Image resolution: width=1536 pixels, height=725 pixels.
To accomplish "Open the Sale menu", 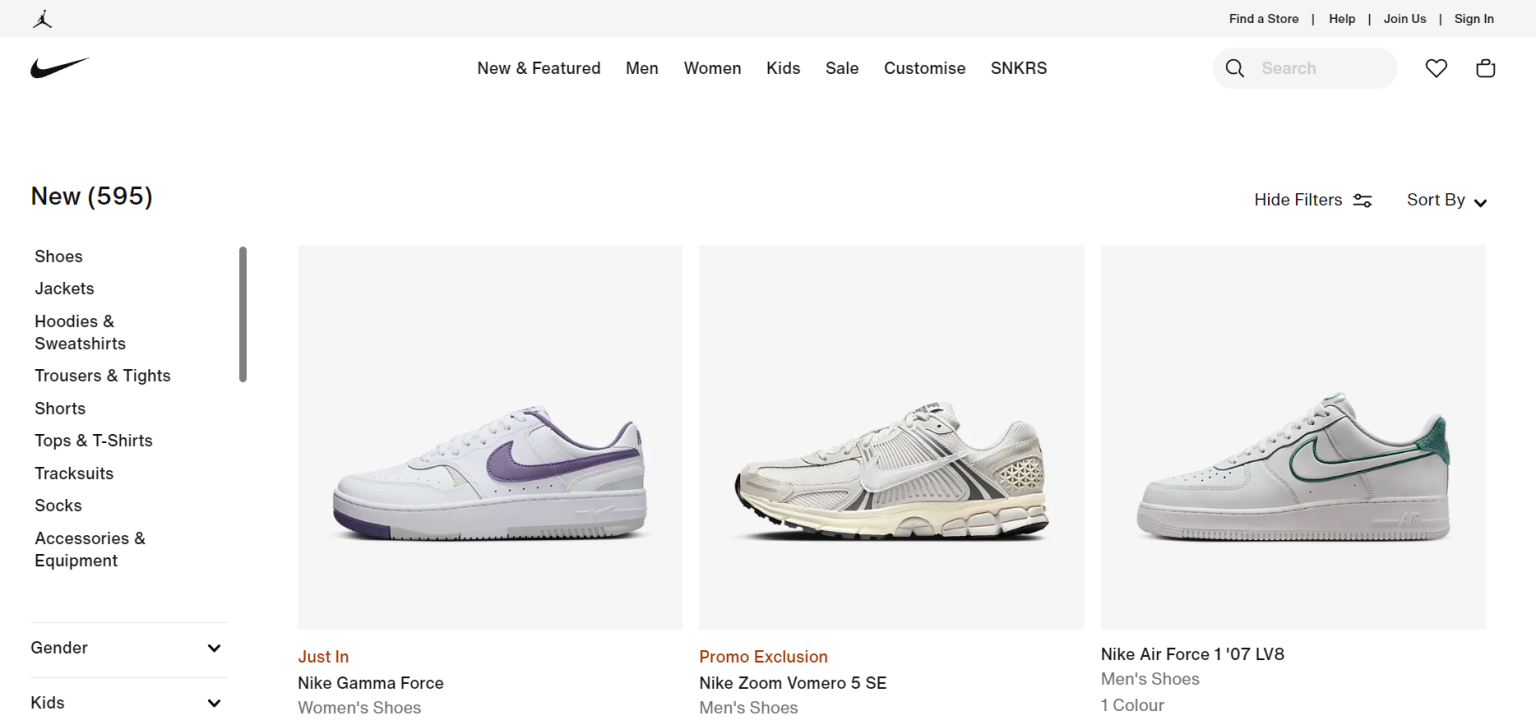I will tap(842, 68).
